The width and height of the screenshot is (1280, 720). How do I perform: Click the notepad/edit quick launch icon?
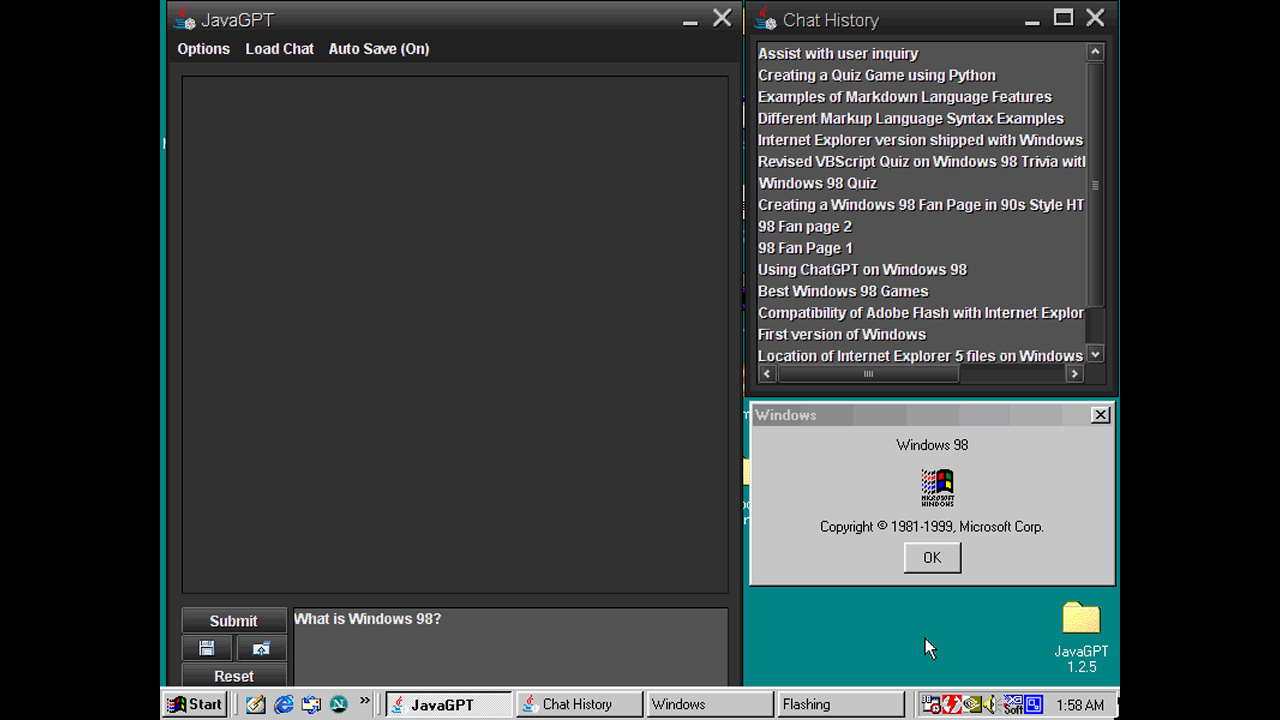point(256,704)
